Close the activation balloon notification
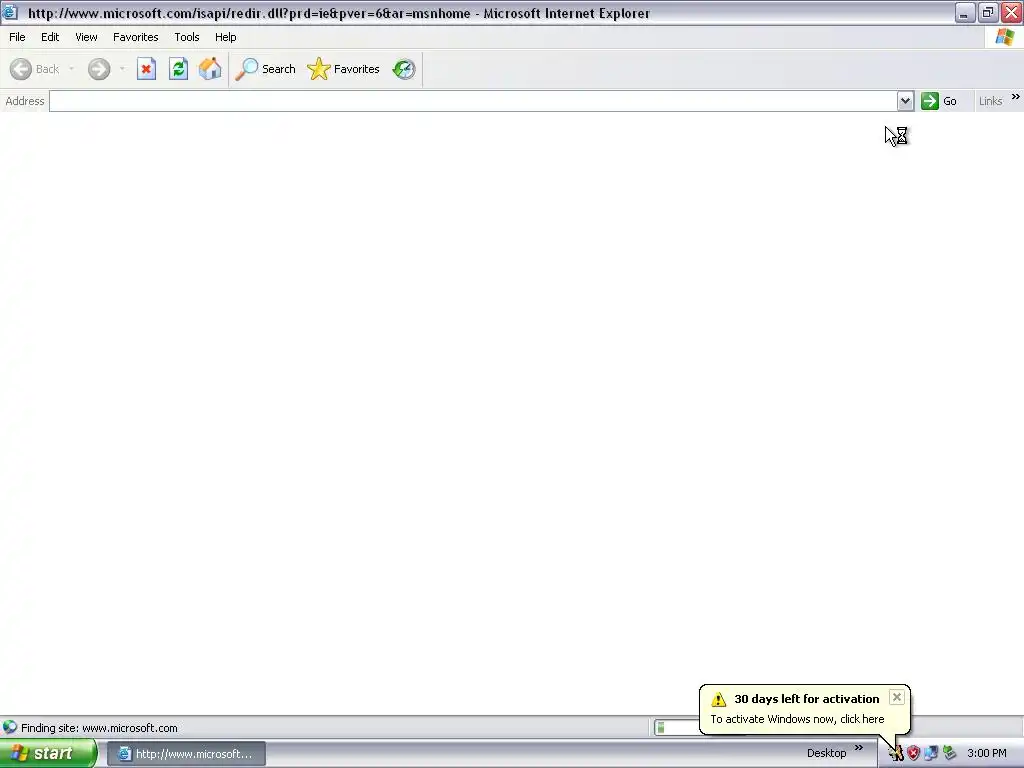 tap(897, 697)
